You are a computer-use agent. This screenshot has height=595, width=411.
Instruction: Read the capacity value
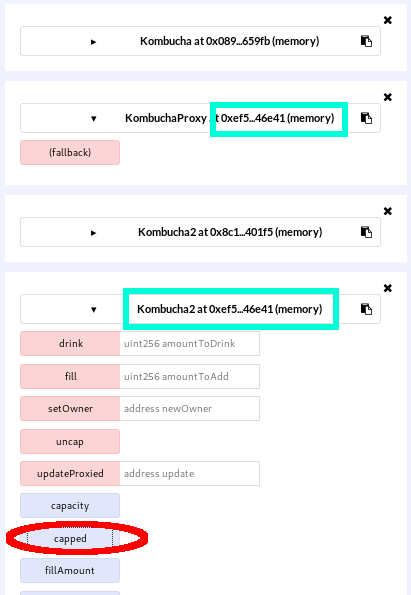70,506
